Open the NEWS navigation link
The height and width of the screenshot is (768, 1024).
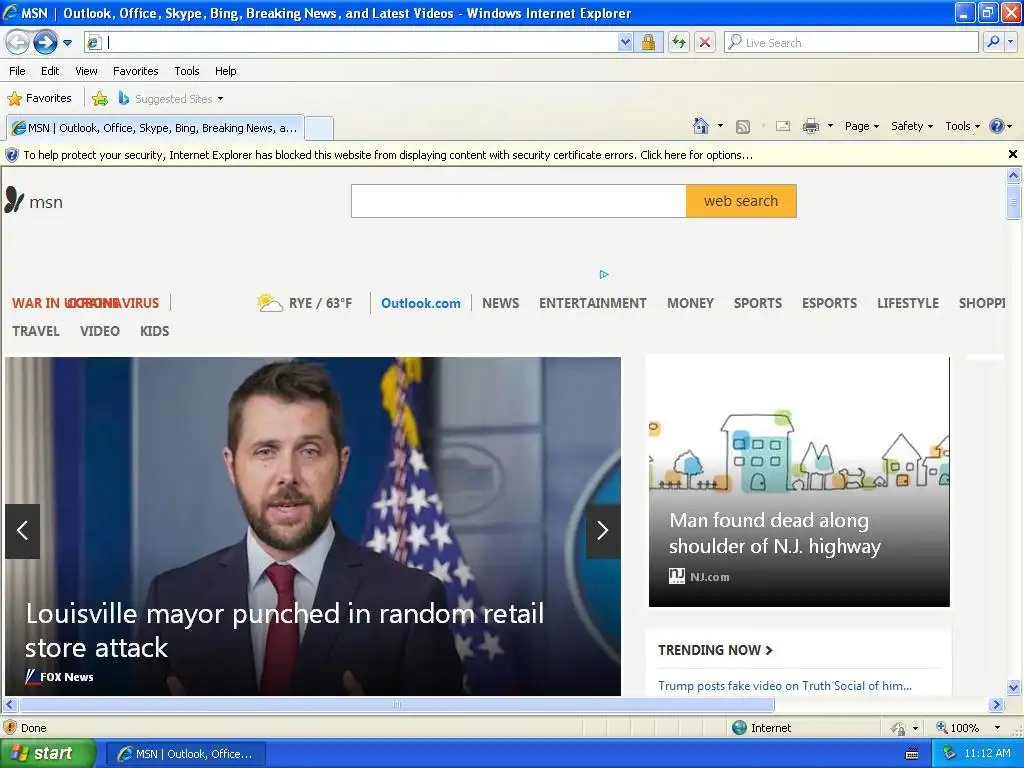point(500,303)
